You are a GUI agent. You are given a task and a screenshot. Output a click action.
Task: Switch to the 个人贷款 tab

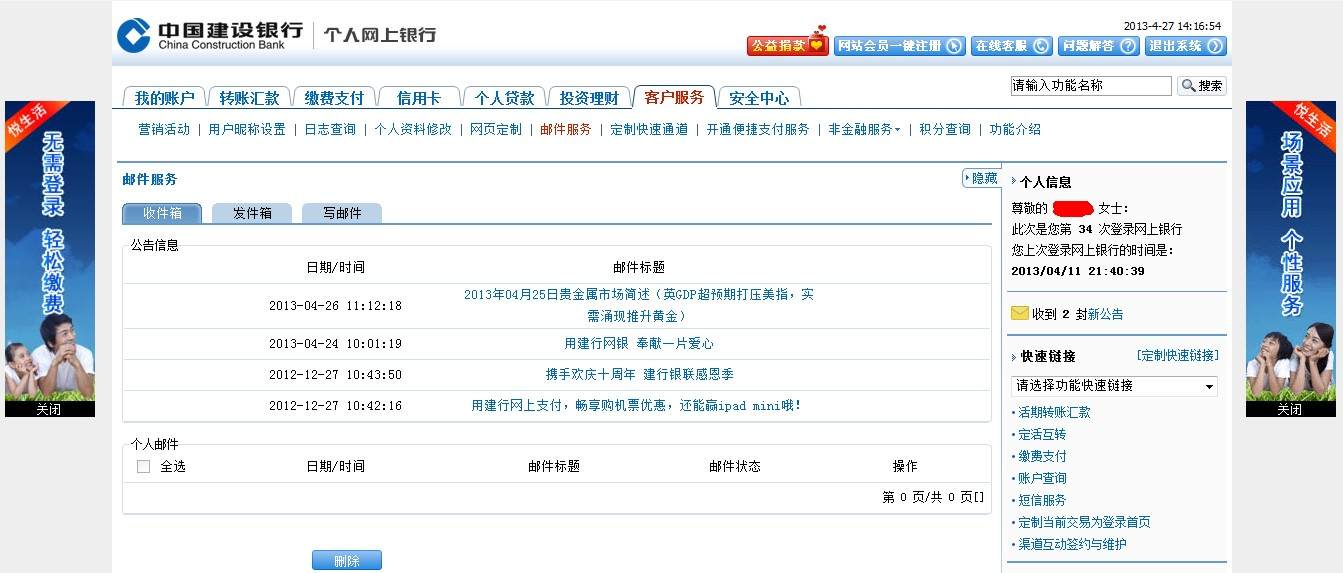[504, 97]
